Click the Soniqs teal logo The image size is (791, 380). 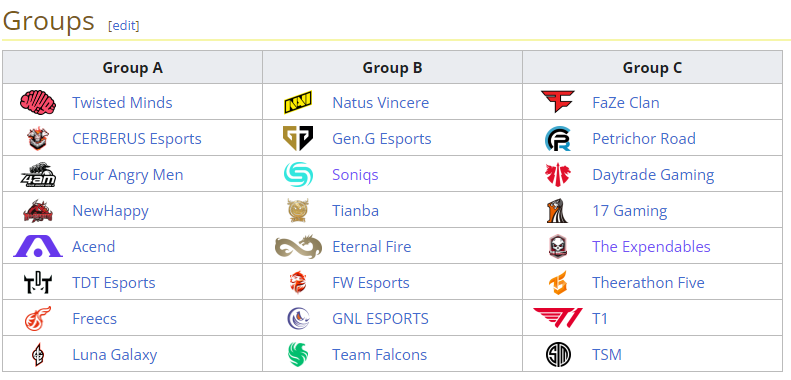298,175
